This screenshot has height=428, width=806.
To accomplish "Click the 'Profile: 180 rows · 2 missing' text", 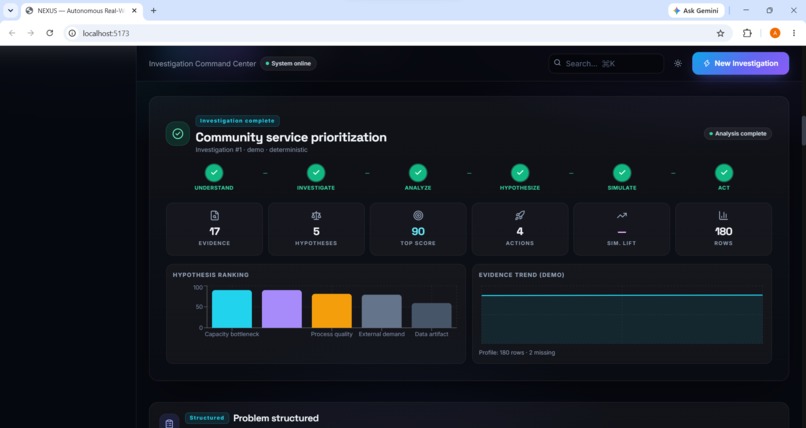I will tap(517, 352).
